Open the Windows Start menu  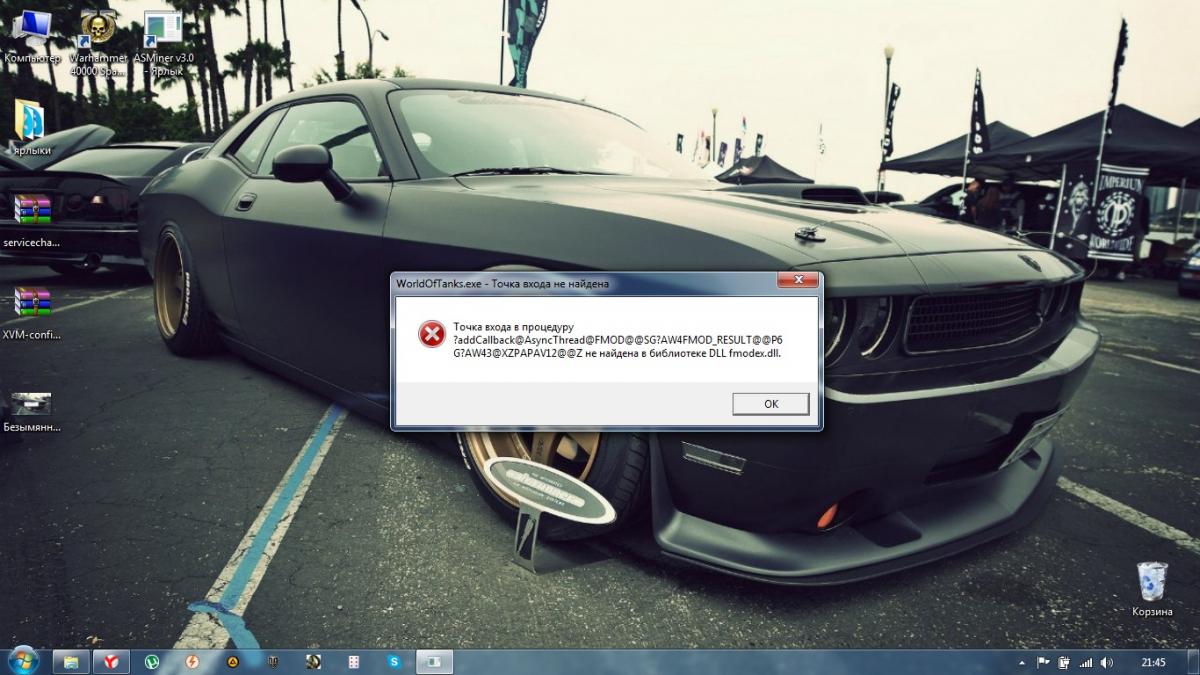click(21, 661)
